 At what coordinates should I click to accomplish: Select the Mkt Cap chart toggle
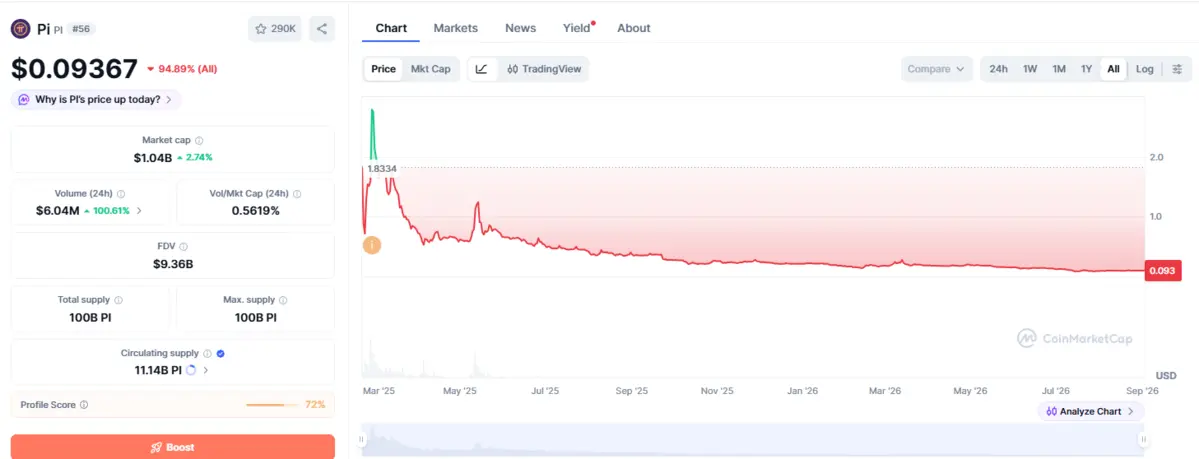click(431, 69)
